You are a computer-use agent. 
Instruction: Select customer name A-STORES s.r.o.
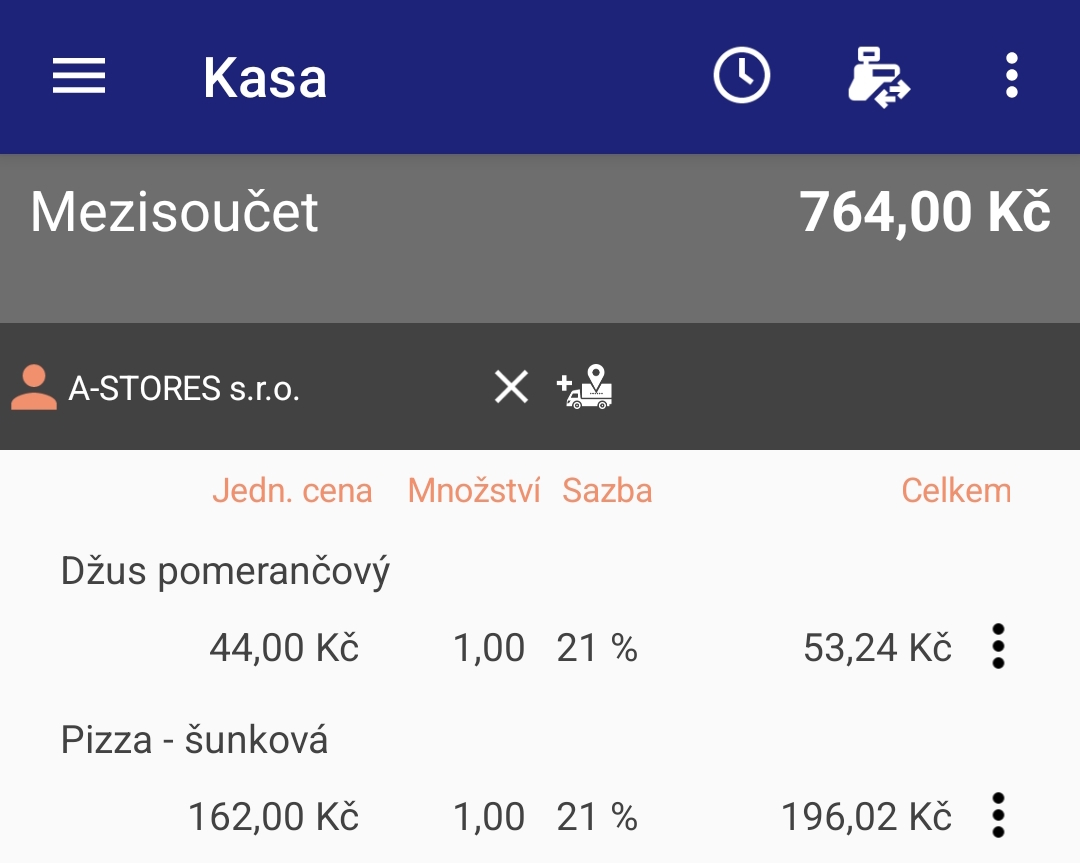(184, 388)
